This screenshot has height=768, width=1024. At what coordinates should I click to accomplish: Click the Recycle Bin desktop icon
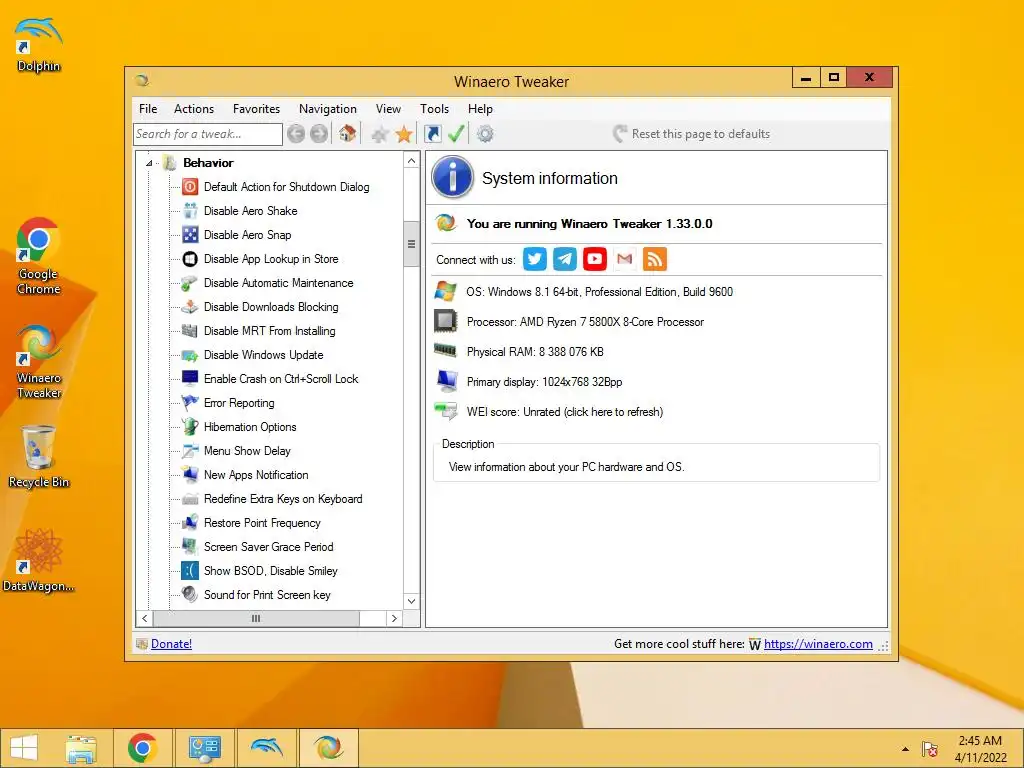pos(39,456)
